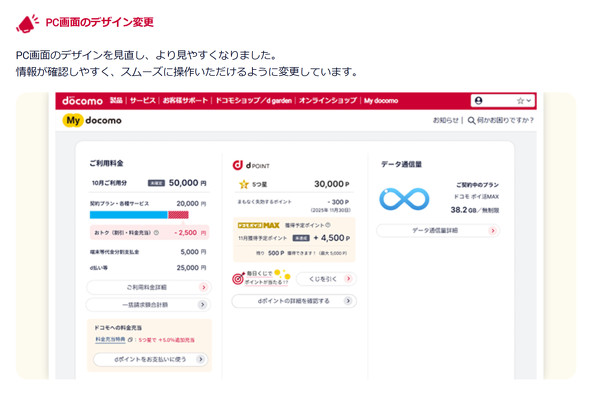
Task: Open dポイントの詳細を確認する button
Action: click(294, 301)
